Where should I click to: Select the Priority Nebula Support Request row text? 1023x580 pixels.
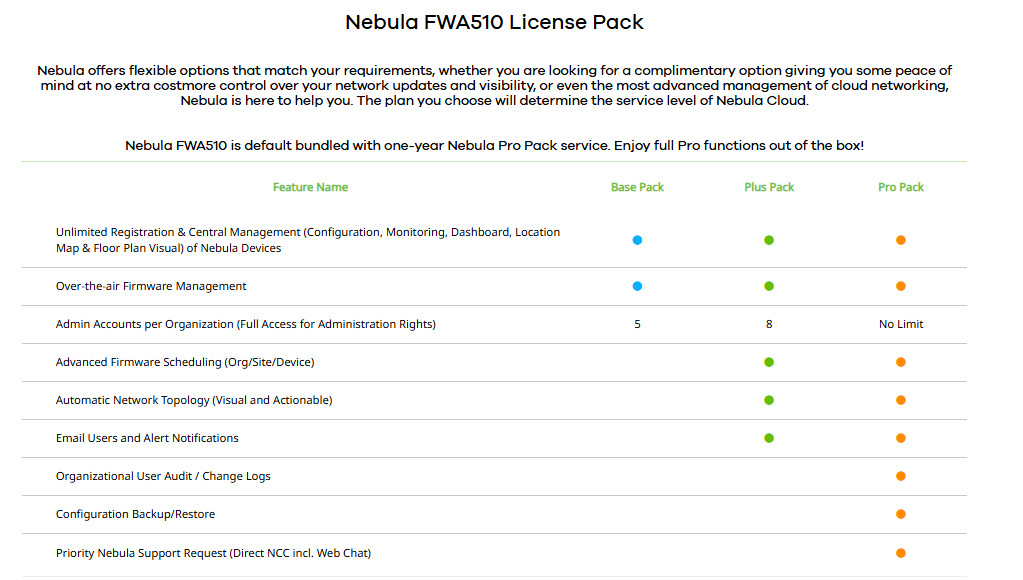point(213,553)
